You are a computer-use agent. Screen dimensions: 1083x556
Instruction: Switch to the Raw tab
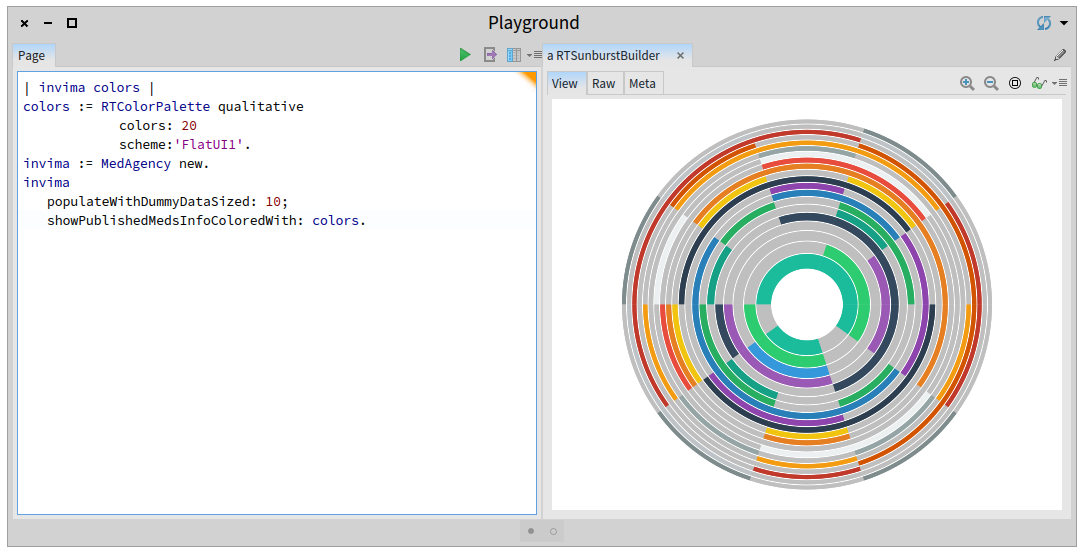[604, 83]
